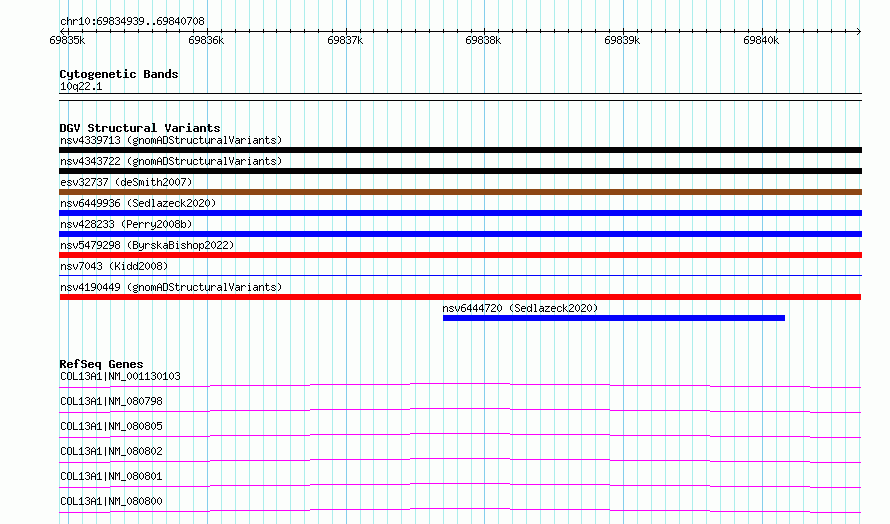Click the COL13A1|NM_001130103 transcript label
This screenshot has height=524, width=890.
pos(120,376)
